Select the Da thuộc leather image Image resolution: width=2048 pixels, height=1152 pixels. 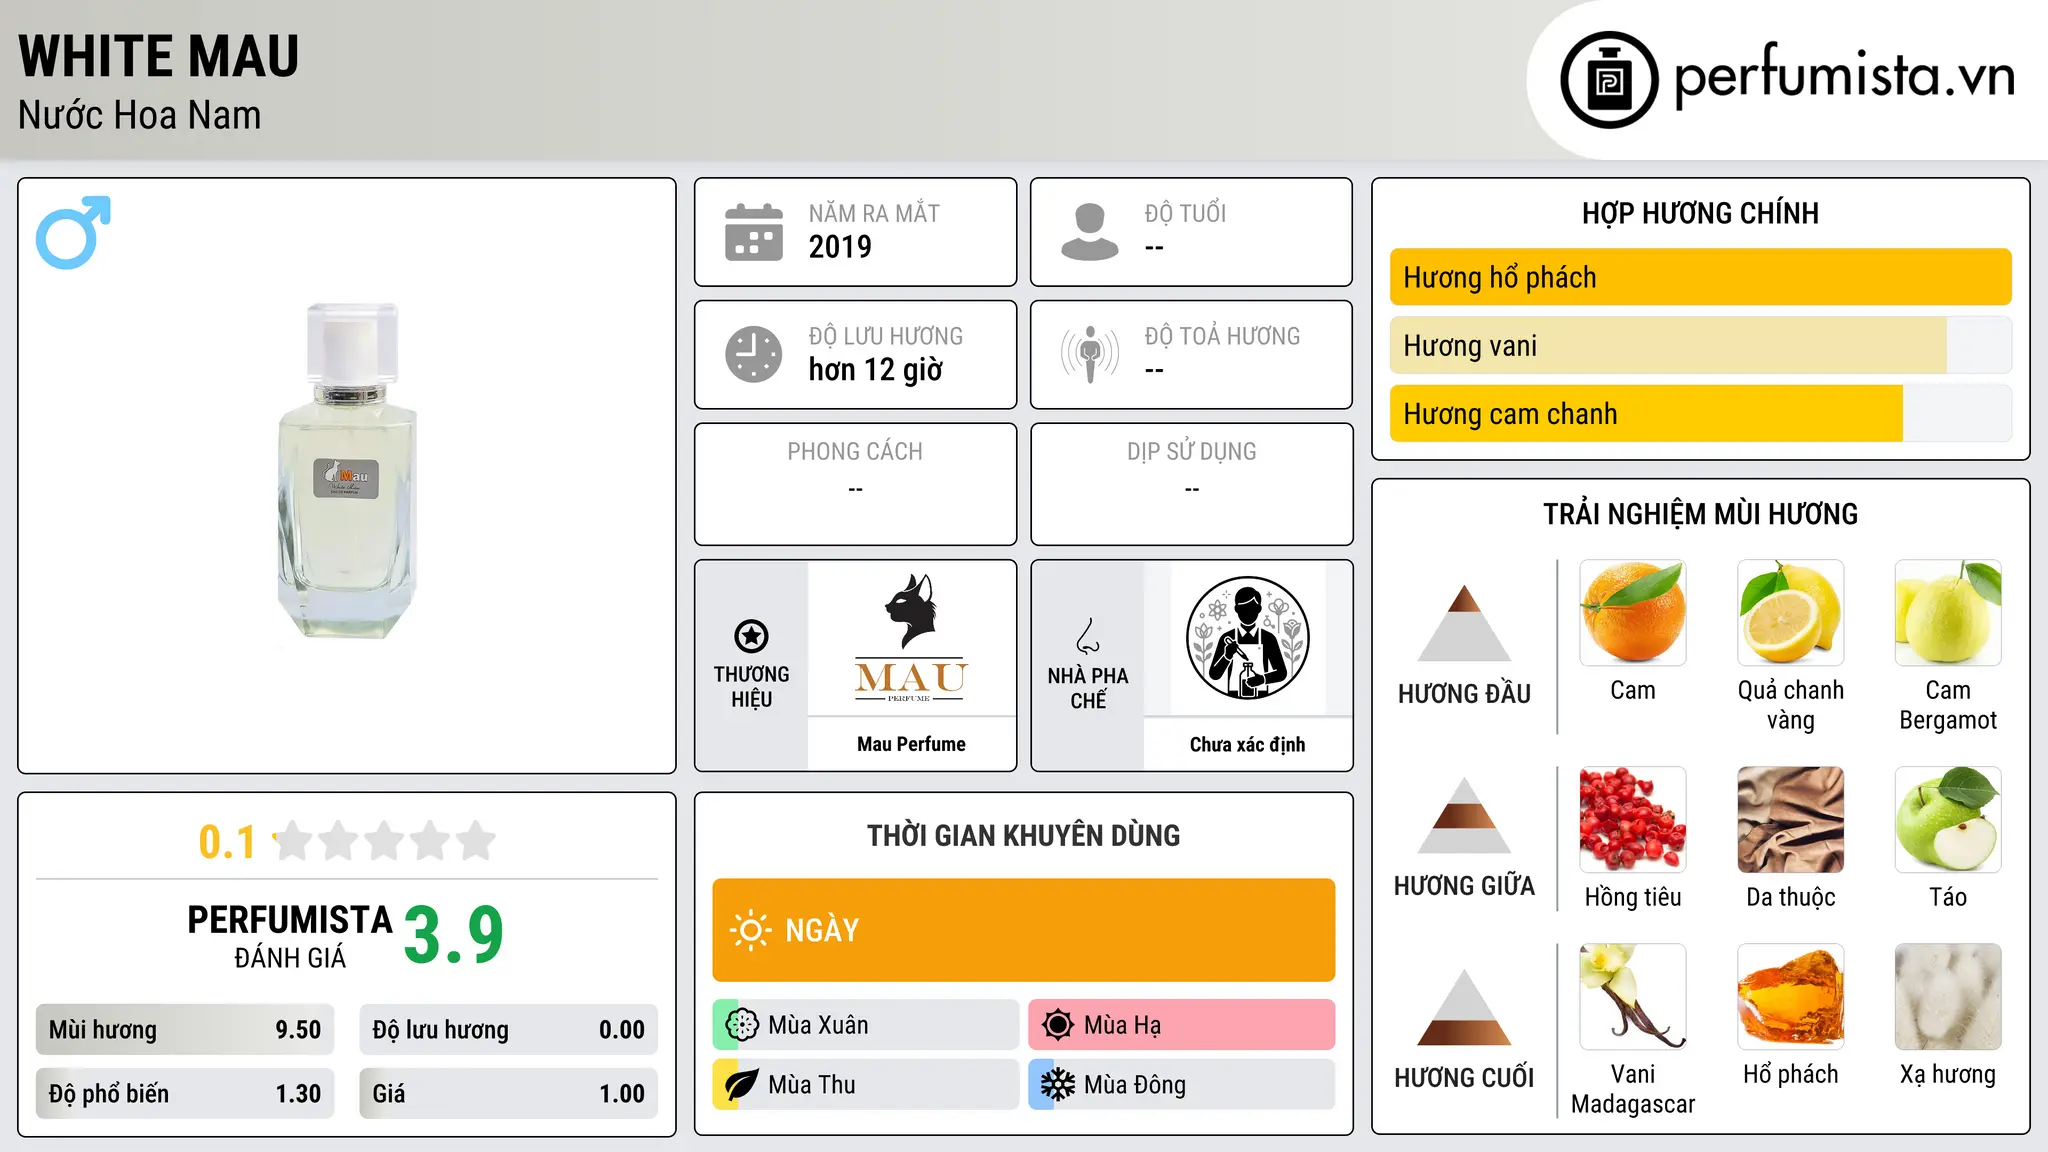(1790, 820)
